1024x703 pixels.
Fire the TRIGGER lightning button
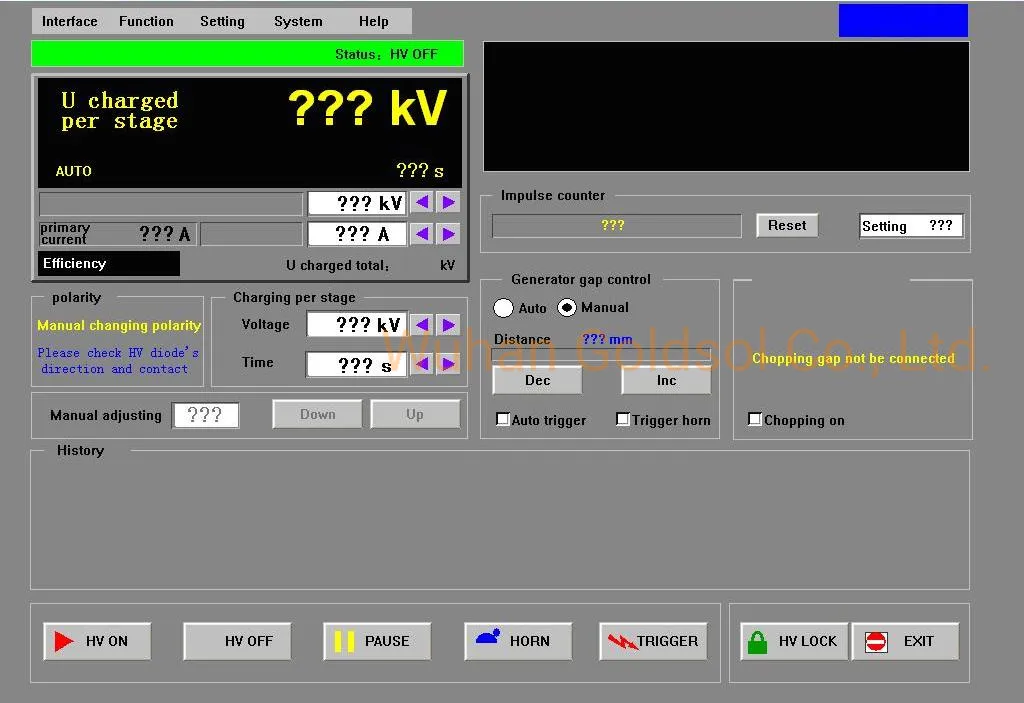(653, 641)
